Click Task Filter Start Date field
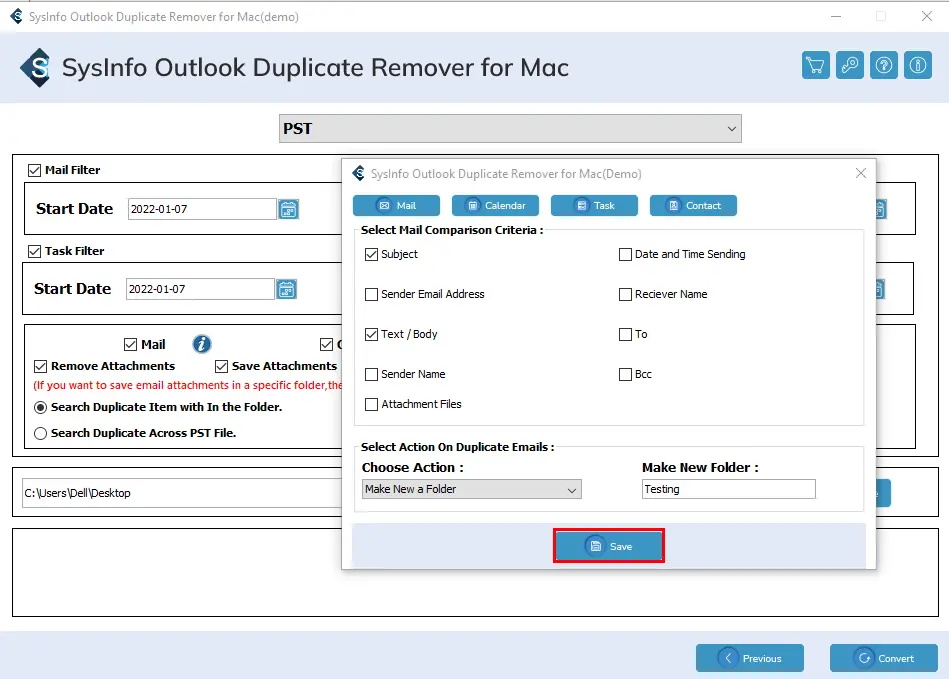 click(x=200, y=289)
